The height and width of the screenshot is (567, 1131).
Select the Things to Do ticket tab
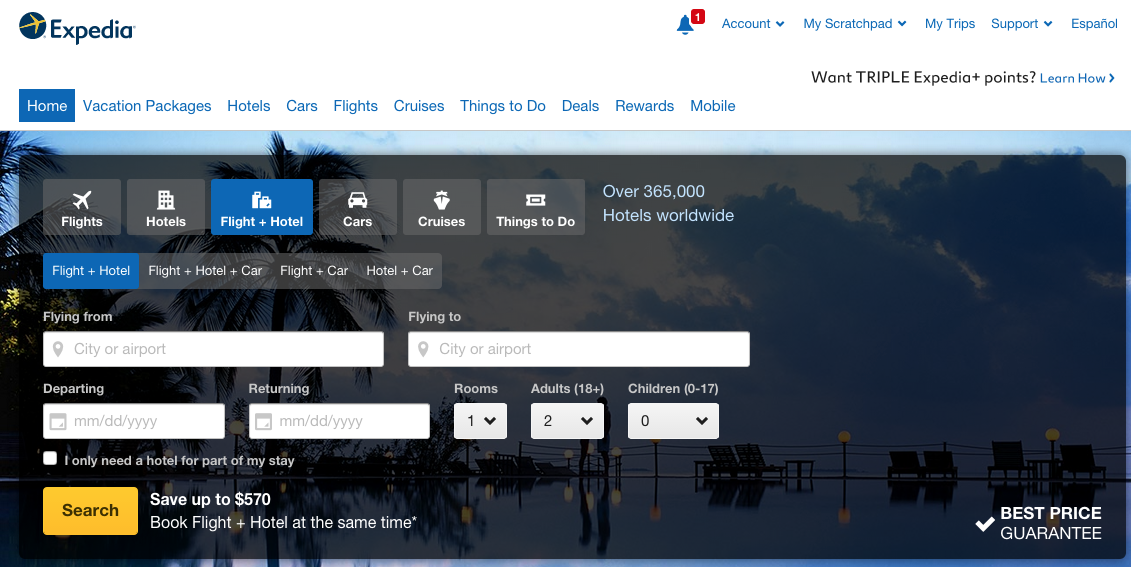tap(536, 207)
